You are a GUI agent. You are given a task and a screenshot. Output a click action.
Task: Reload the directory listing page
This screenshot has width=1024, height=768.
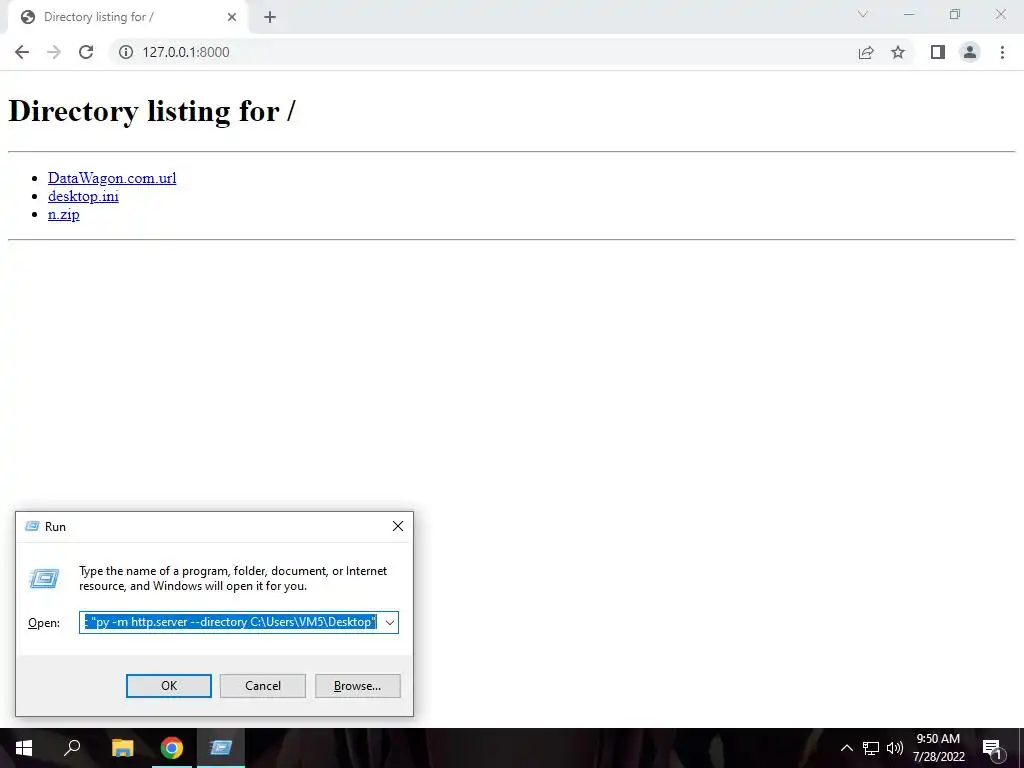pyautogui.click(x=86, y=52)
